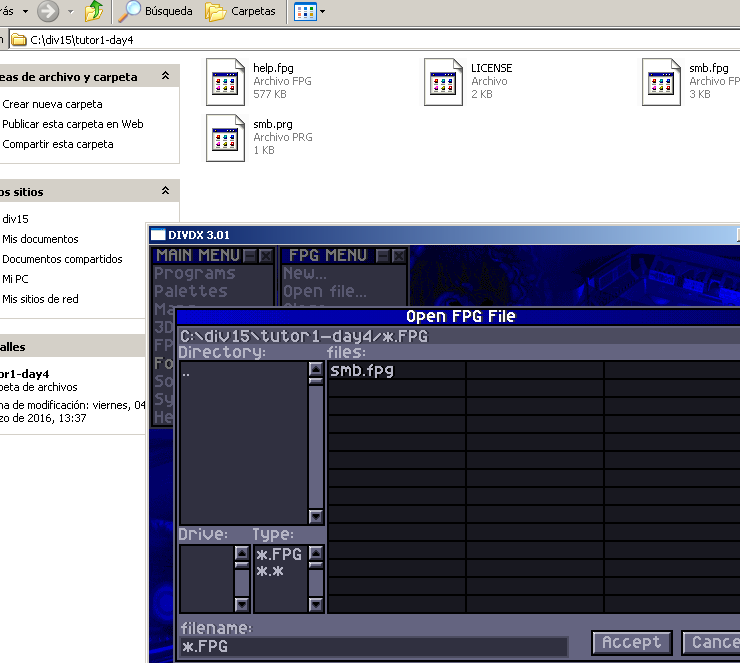The image size is (740, 663).
Task: Click the Up folder toolbar icon
Action: [93, 12]
